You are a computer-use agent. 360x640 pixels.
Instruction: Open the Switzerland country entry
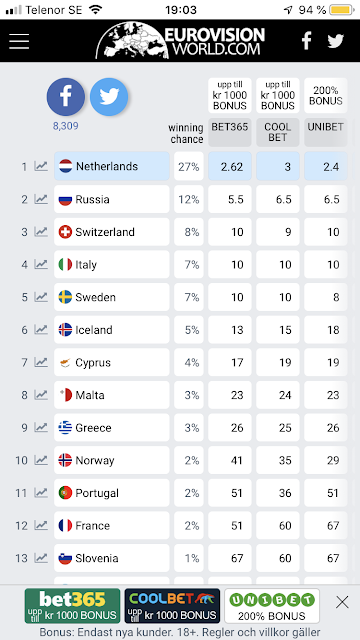click(x=111, y=232)
